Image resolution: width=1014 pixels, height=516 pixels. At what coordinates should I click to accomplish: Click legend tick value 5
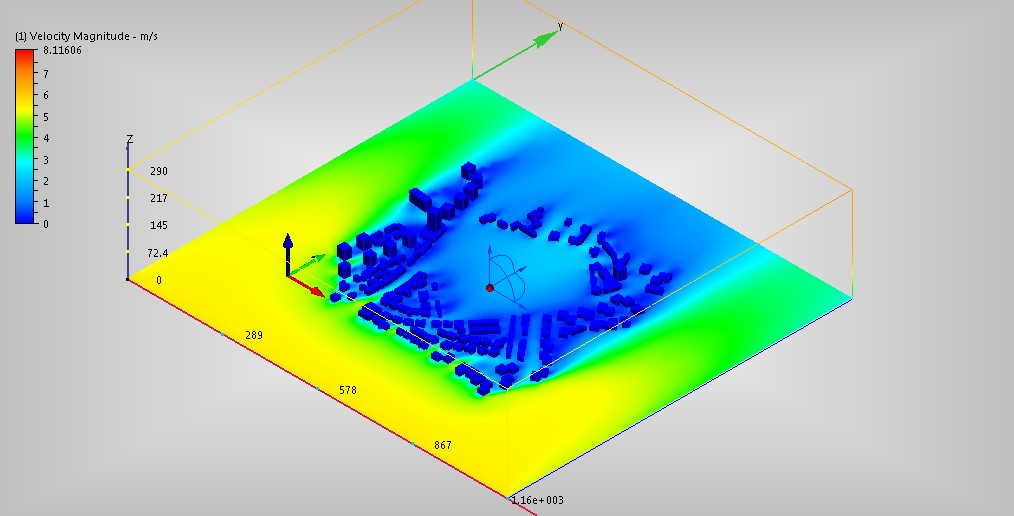click(x=46, y=117)
